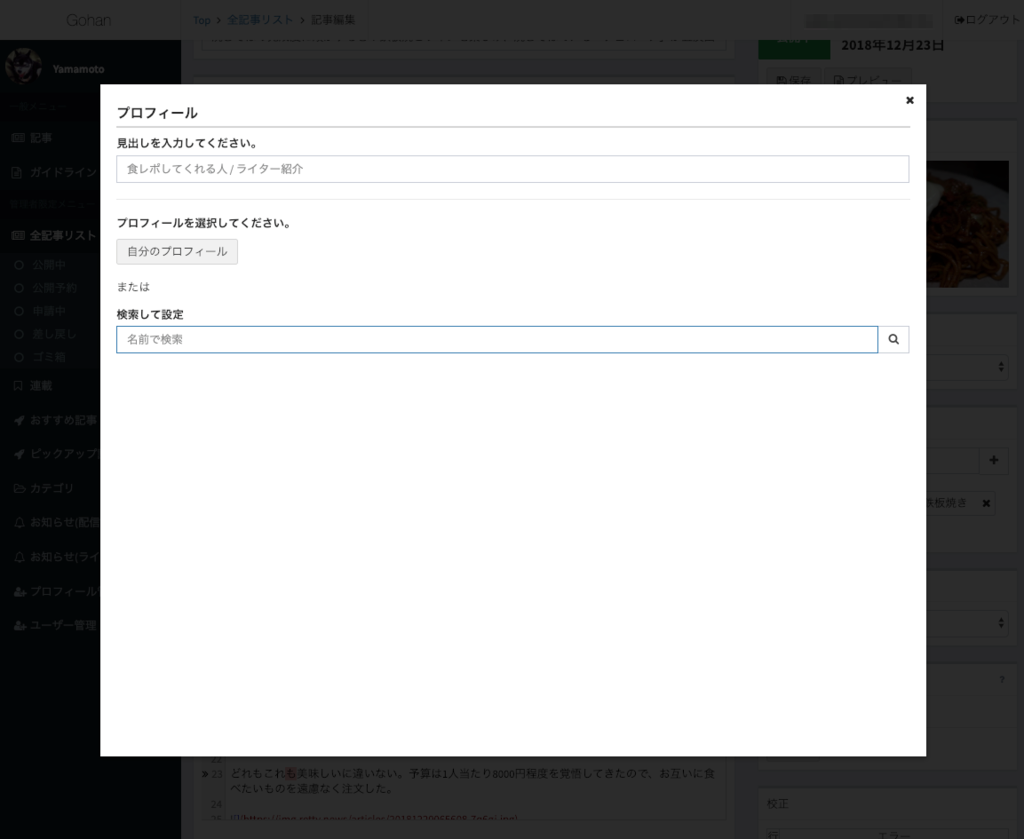Open カテゴリ in the sidebar
This screenshot has height=839, width=1024.
[50, 488]
